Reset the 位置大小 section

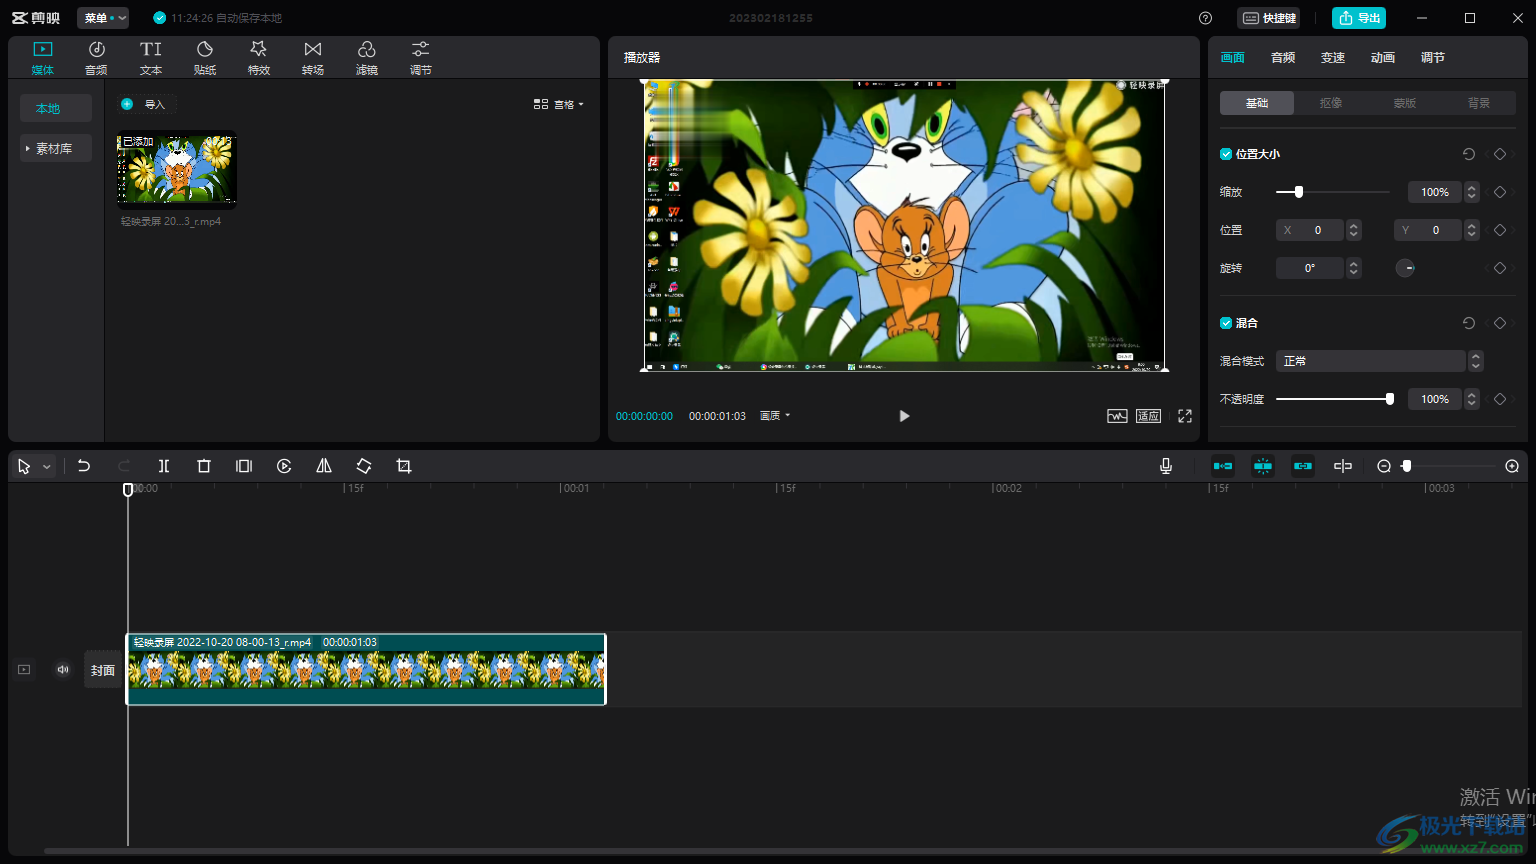[1469, 154]
